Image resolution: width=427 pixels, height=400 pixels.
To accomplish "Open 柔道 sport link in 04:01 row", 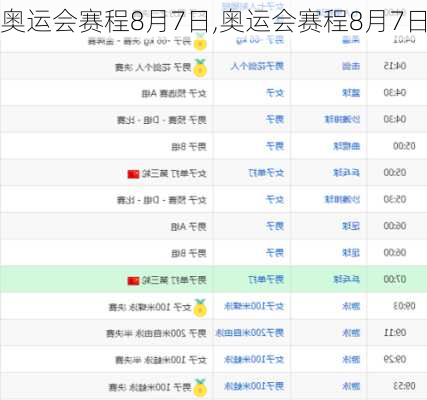I will click(351, 40).
